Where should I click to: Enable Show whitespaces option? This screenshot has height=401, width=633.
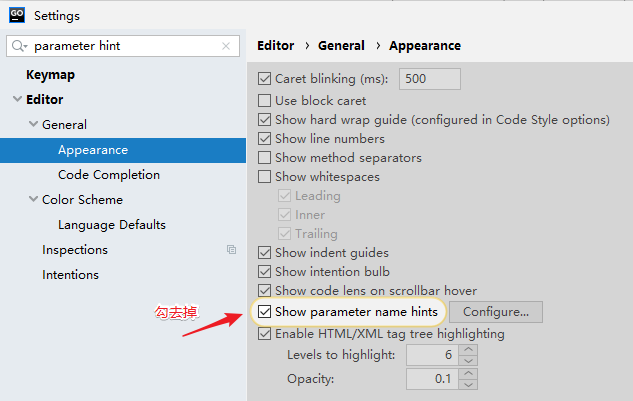(265, 177)
